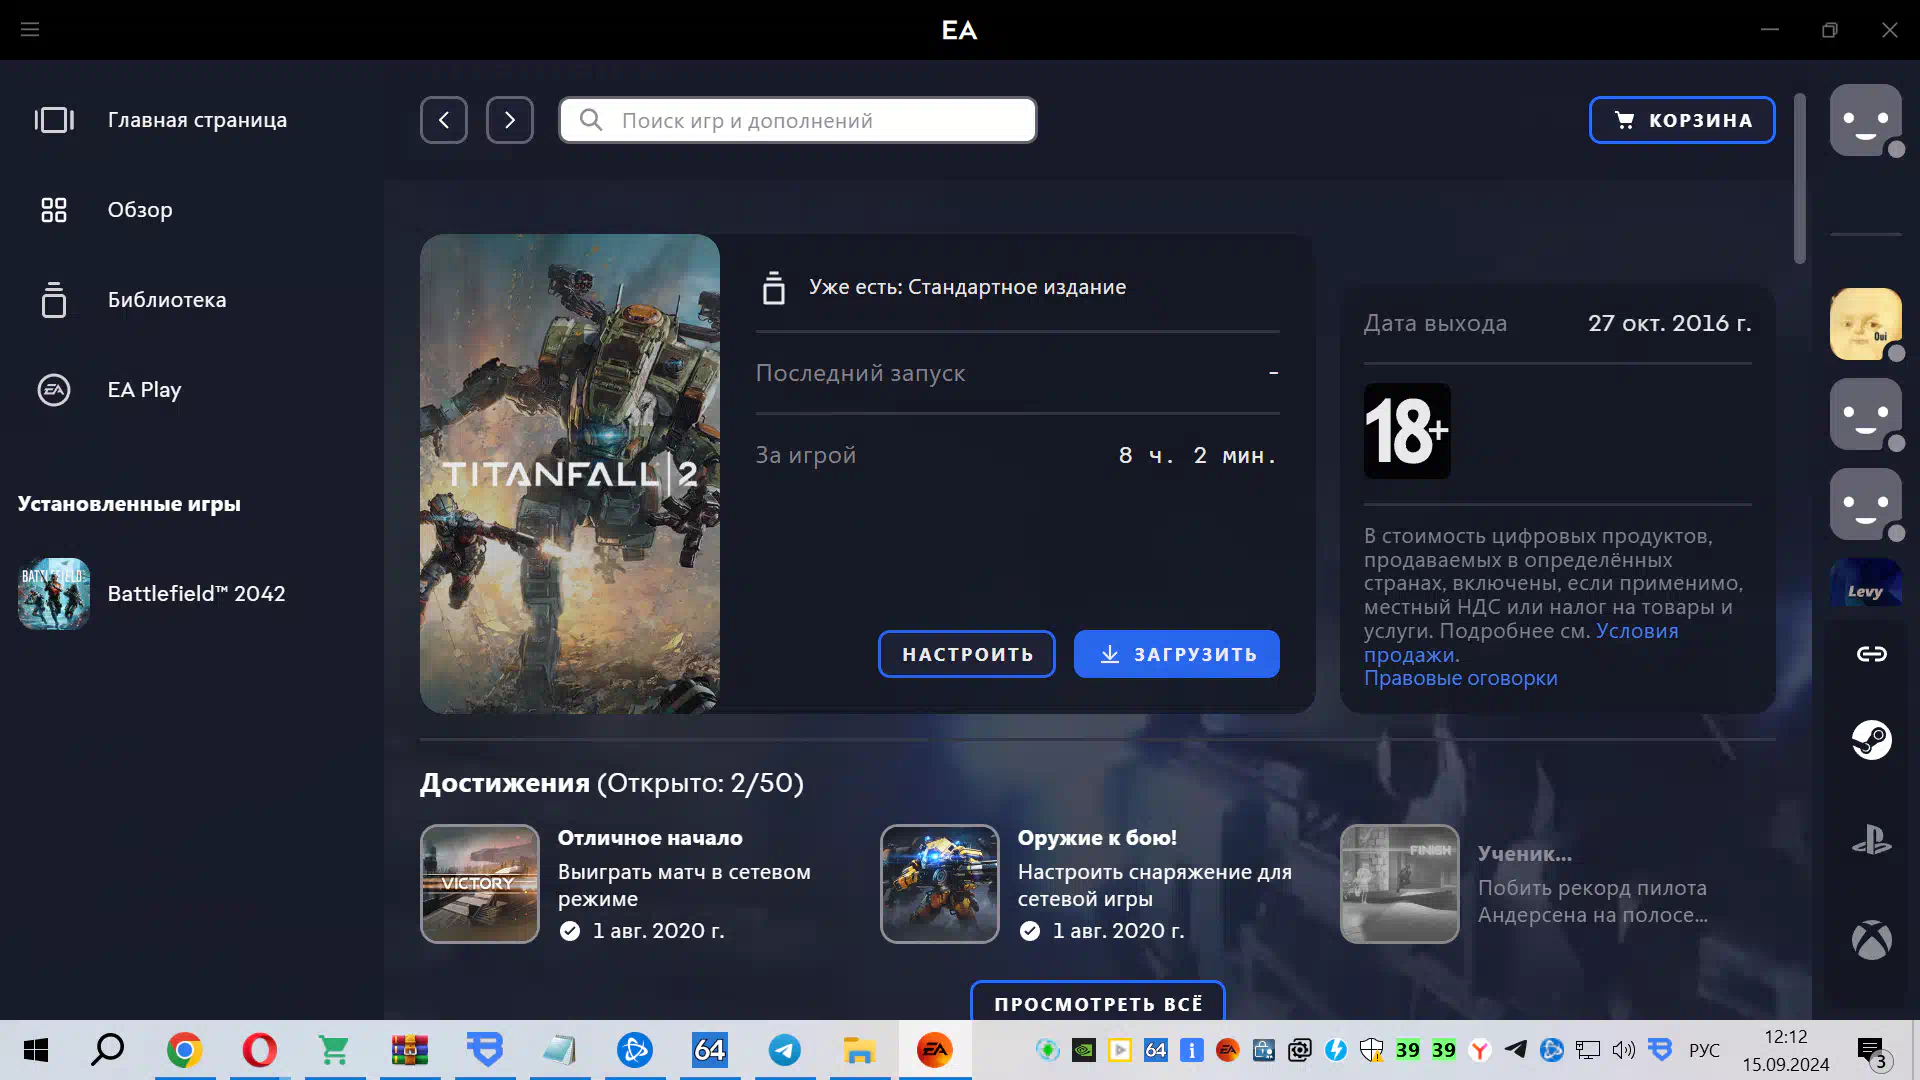Click release date 27 окт. 2016 г.
This screenshot has width=1920, height=1080.
pyautogui.click(x=1670, y=323)
